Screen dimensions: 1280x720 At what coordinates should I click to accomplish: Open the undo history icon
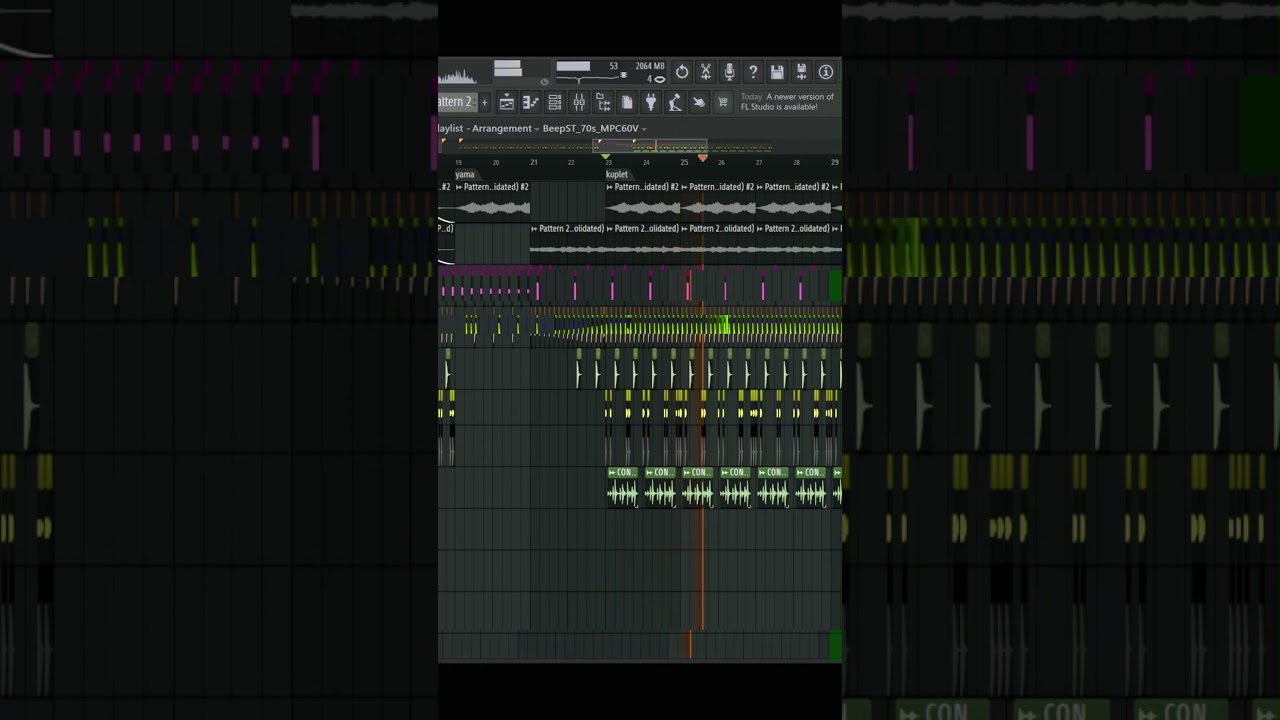(682, 72)
